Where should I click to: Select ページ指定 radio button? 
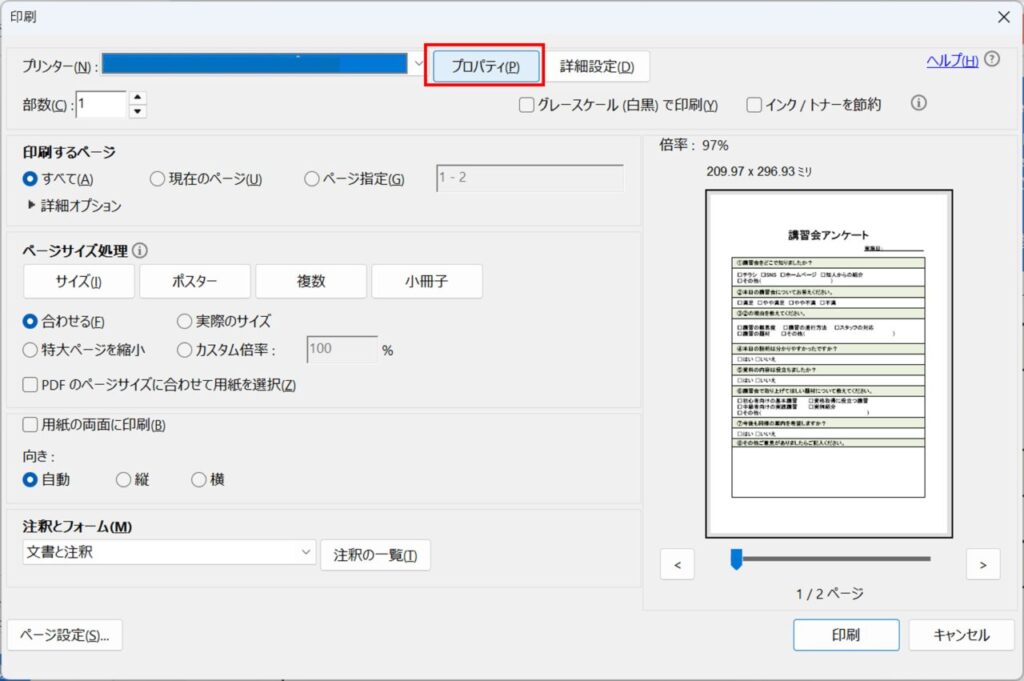(x=312, y=178)
